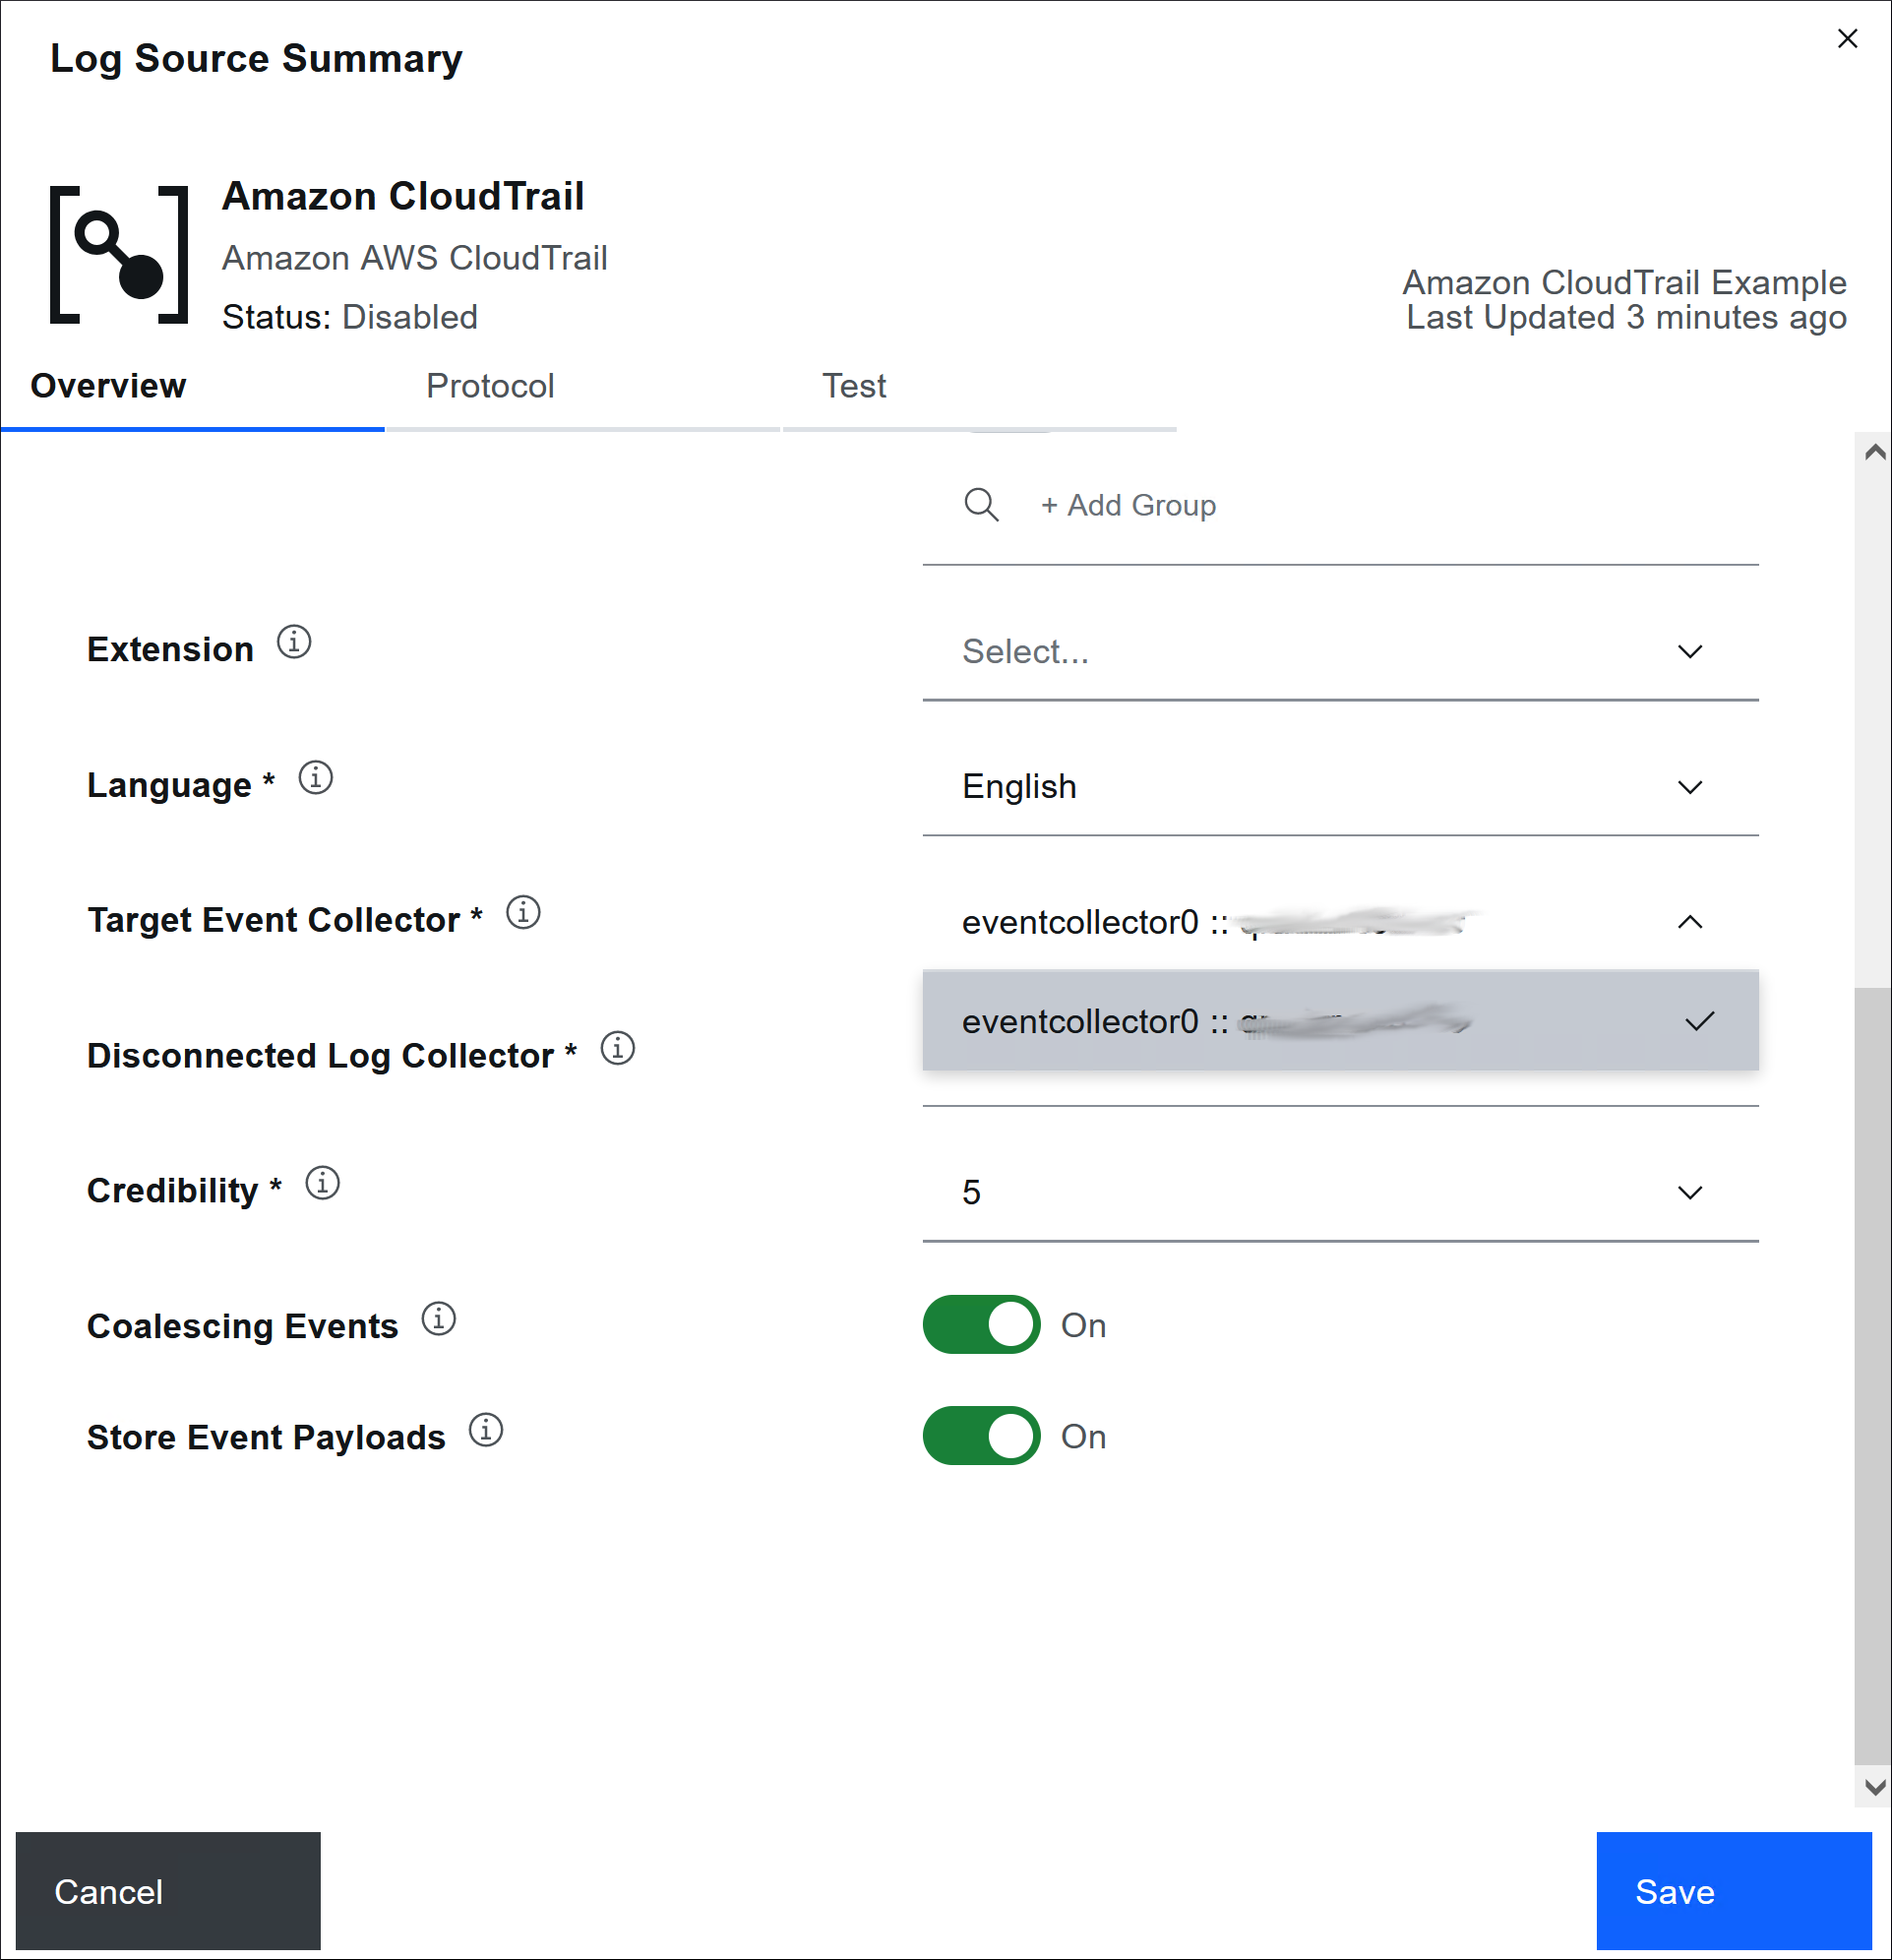Image resolution: width=1892 pixels, height=1960 pixels.
Task: Click the Credibility info icon
Action: [x=322, y=1184]
